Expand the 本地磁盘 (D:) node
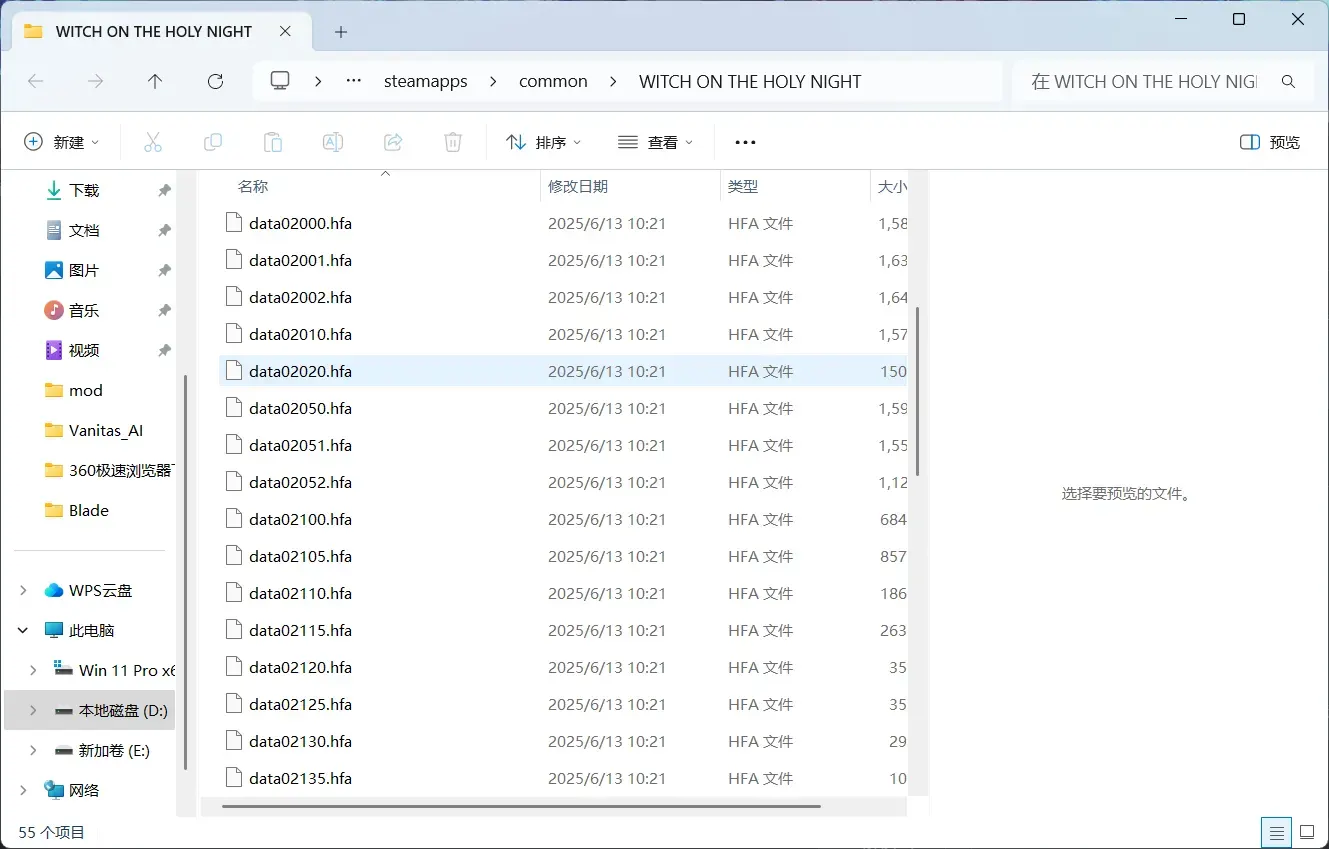The width and height of the screenshot is (1329, 849). click(33, 710)
